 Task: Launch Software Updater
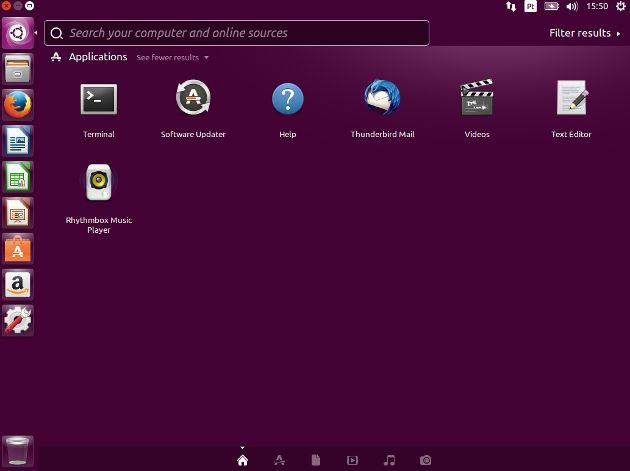(x=192, y=100)
